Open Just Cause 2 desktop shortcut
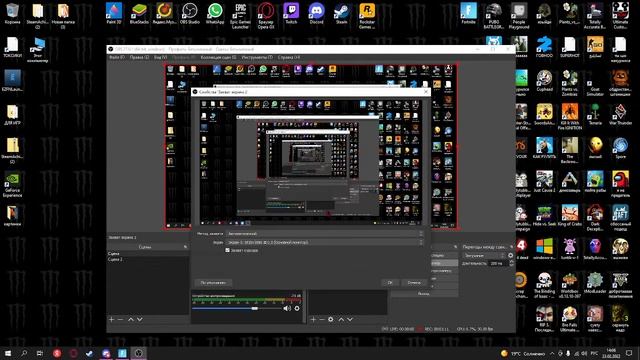This screenshot has width=640, height=360. [x=544, y=182]
